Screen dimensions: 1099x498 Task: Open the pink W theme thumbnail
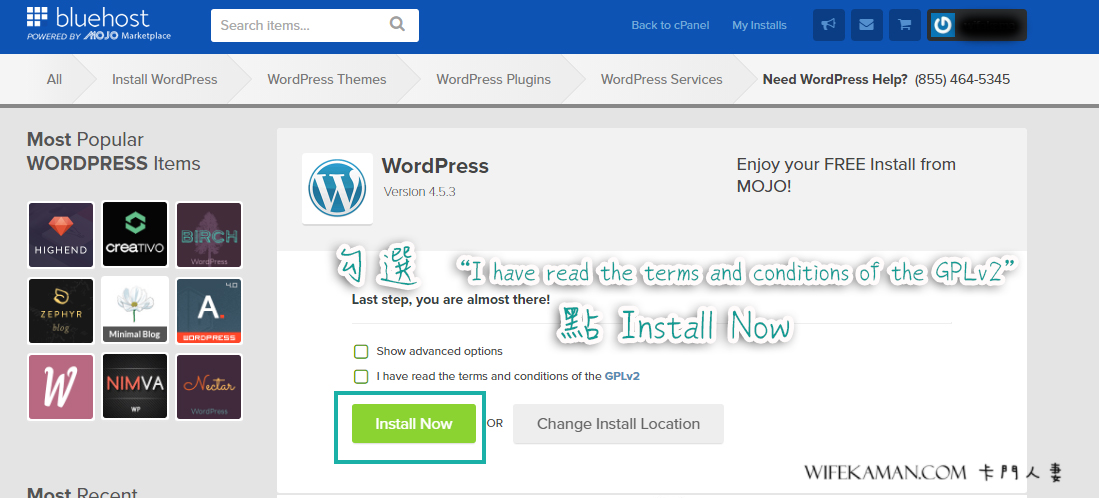[x=61, y=387]
